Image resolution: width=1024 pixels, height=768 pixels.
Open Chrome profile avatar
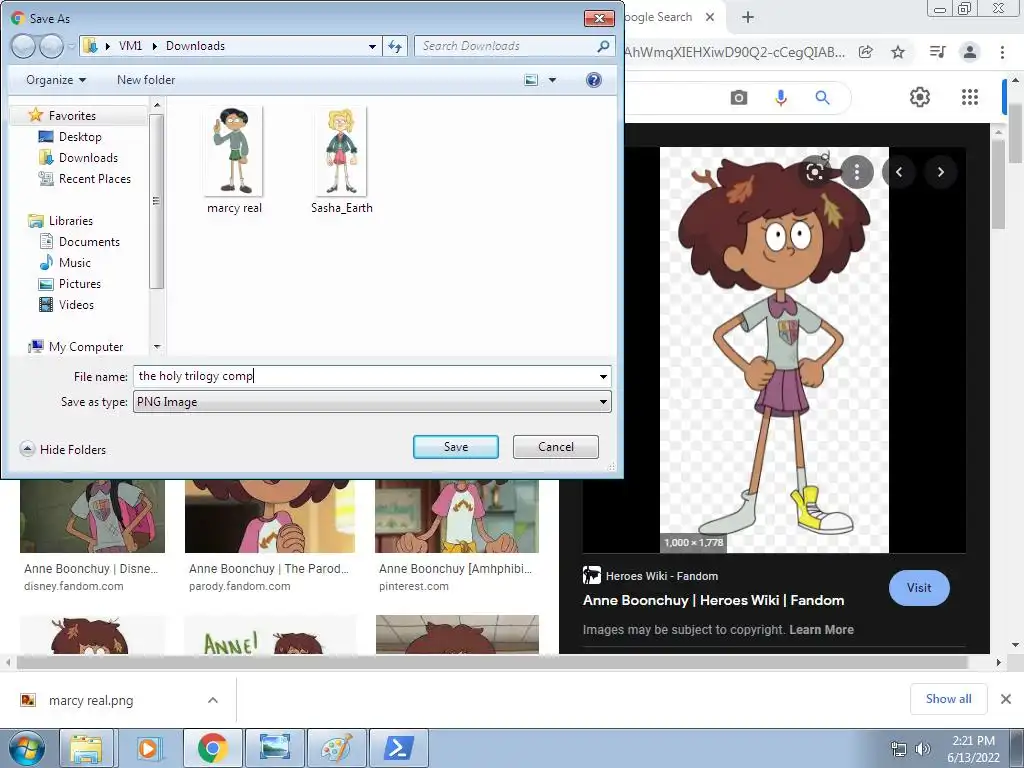pos(970,52)
